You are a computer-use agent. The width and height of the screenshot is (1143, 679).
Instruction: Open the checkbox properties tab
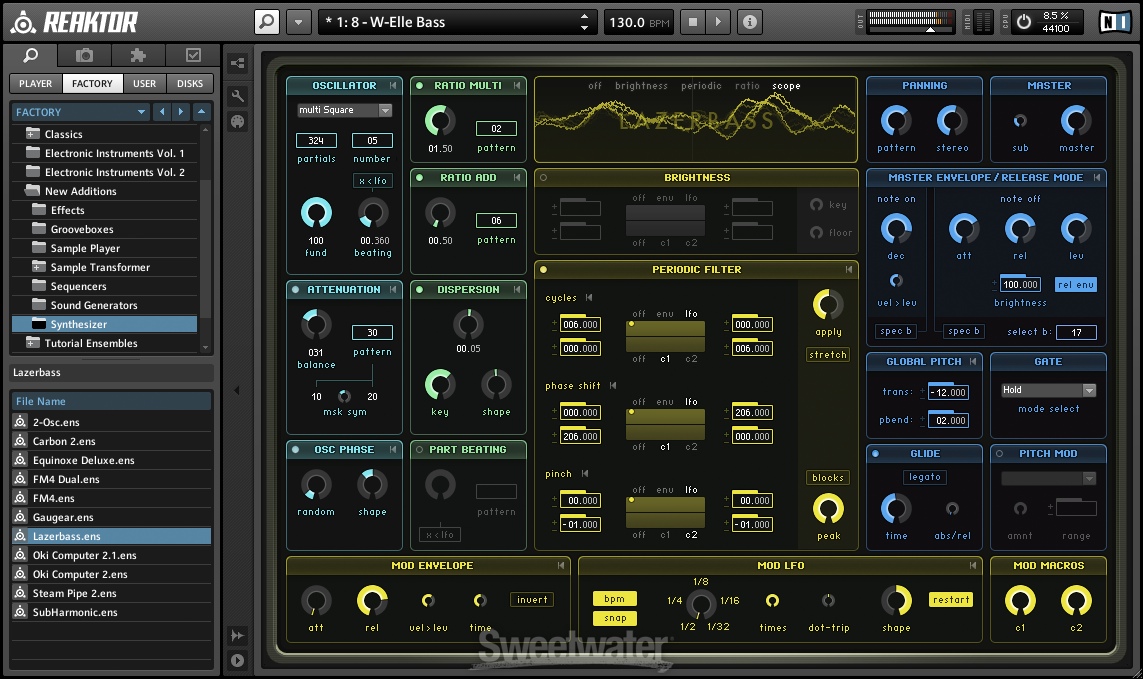192,55
